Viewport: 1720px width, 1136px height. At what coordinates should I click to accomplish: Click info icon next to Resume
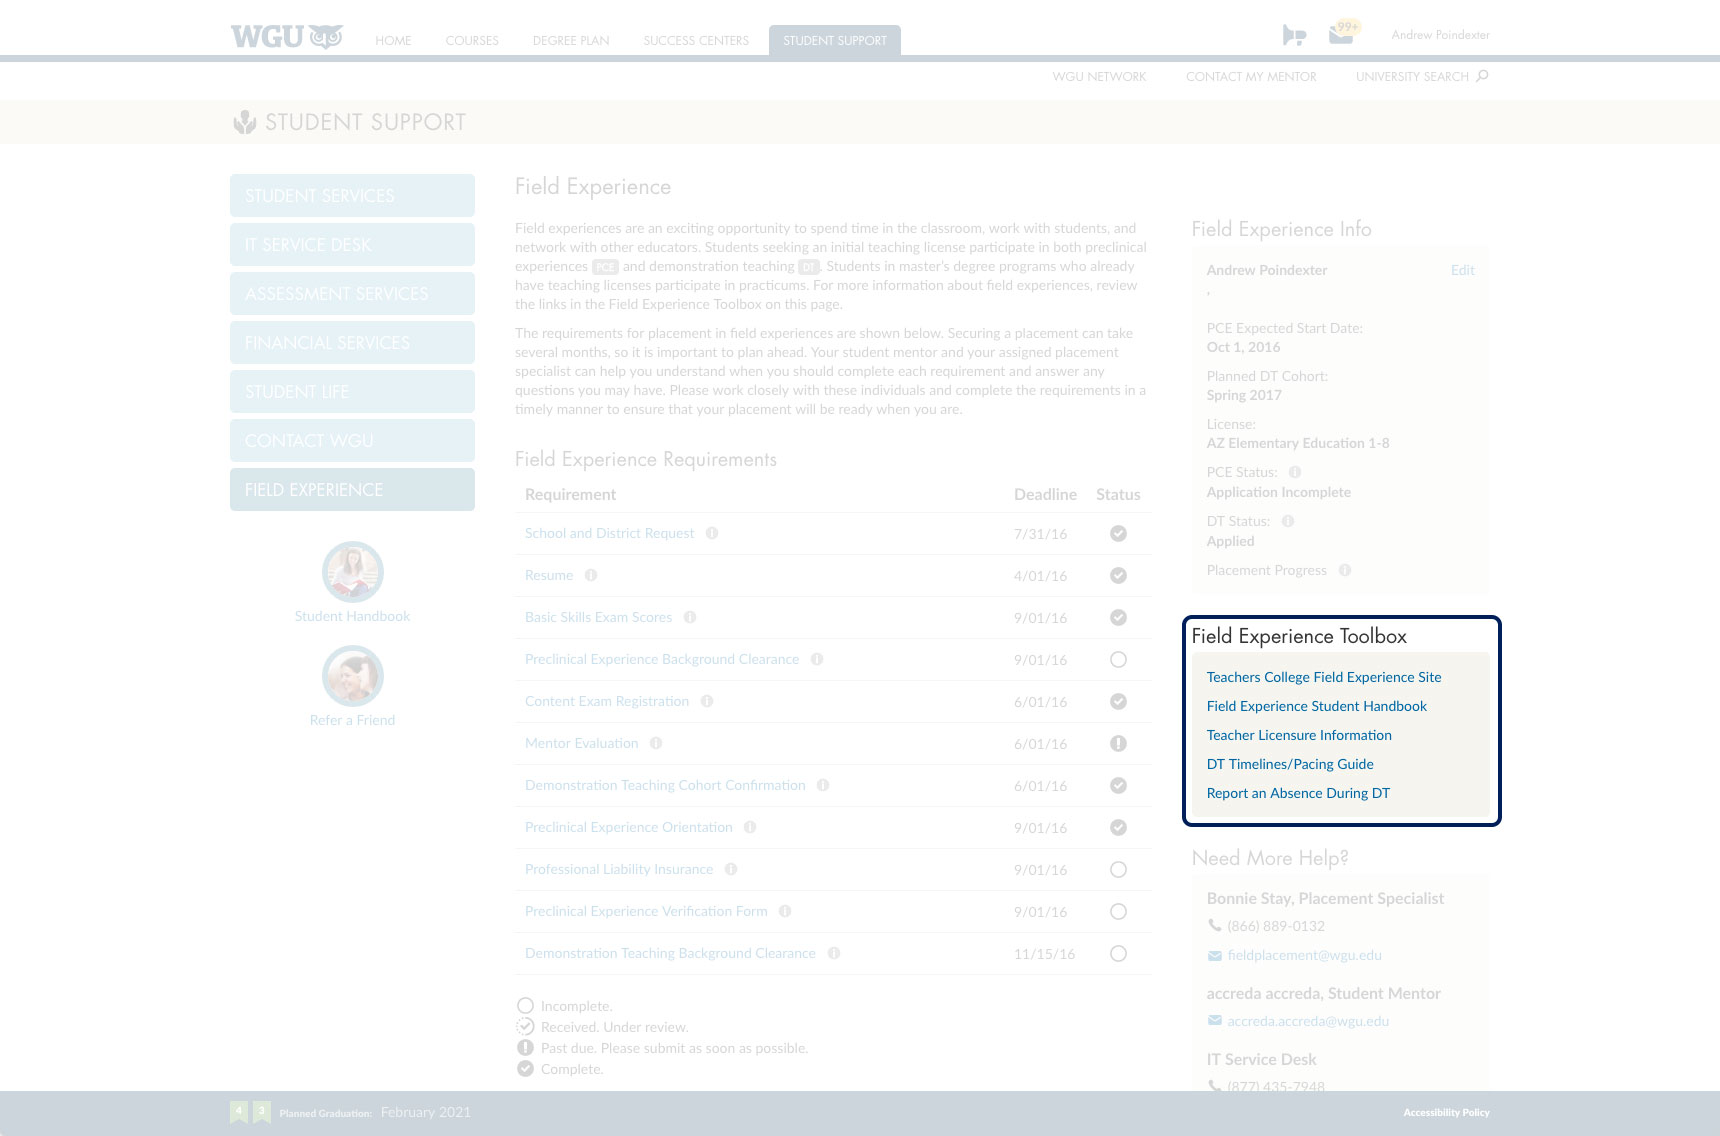(x=591, y=575)
